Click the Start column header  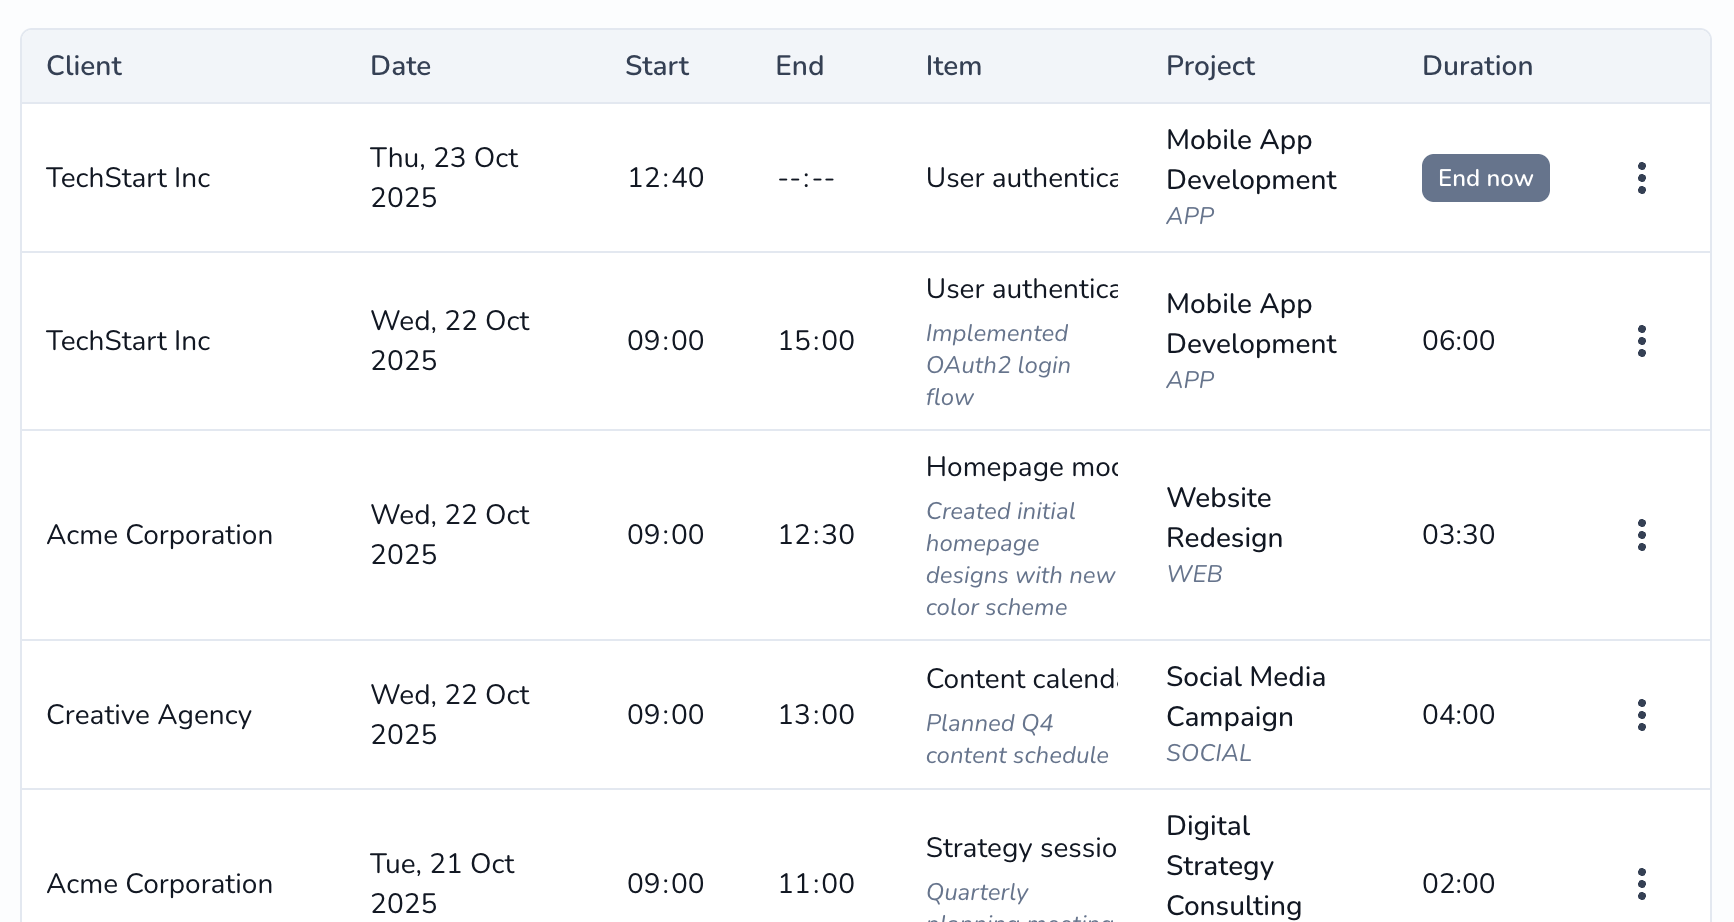point(657,65)
